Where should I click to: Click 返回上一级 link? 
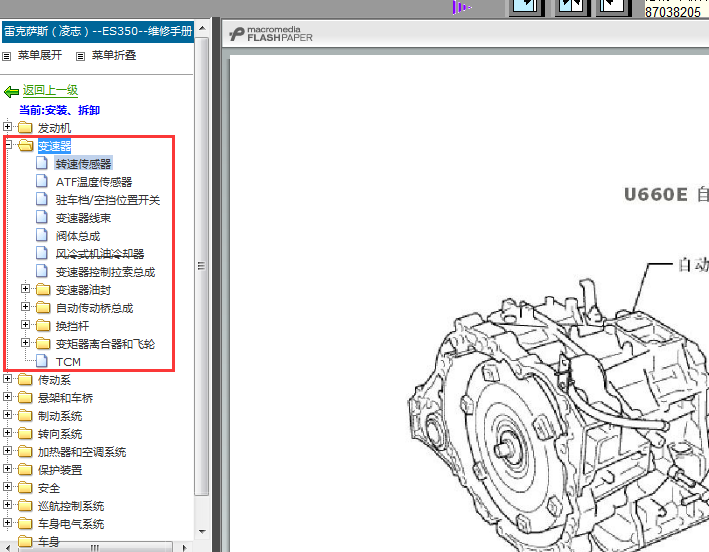click(50, 90)
